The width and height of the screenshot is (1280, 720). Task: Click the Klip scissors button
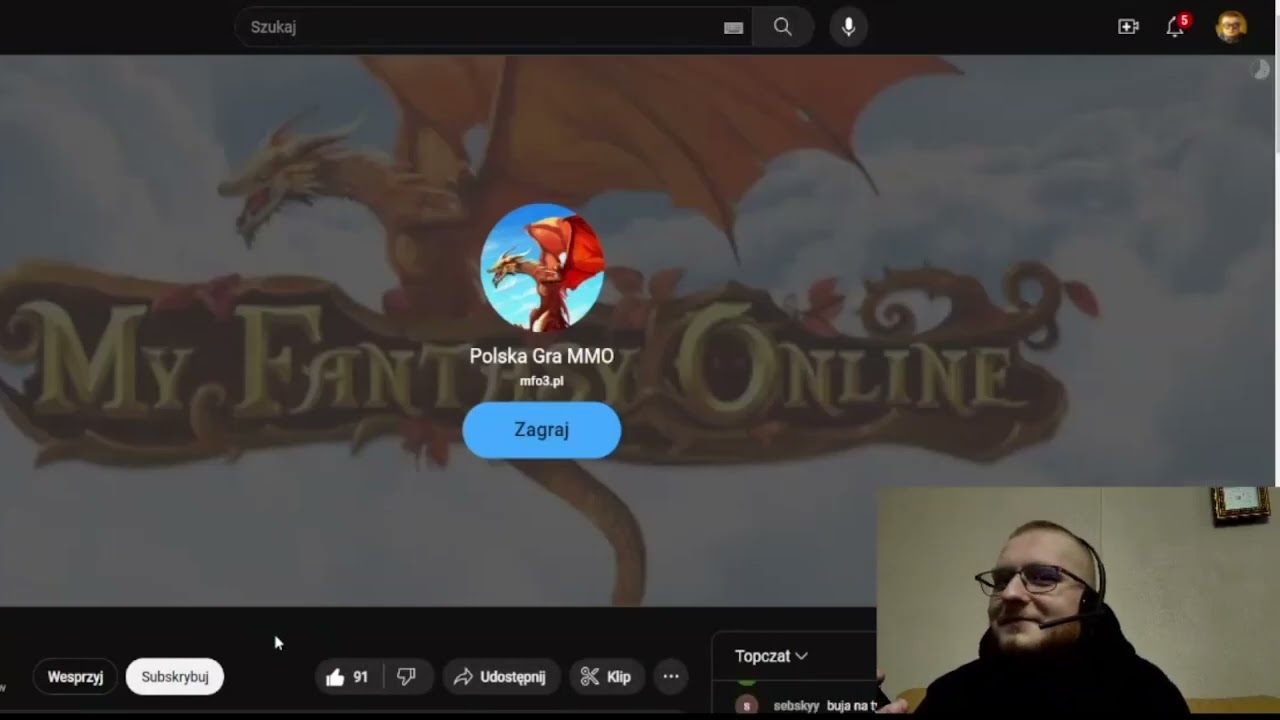point(607,677)
